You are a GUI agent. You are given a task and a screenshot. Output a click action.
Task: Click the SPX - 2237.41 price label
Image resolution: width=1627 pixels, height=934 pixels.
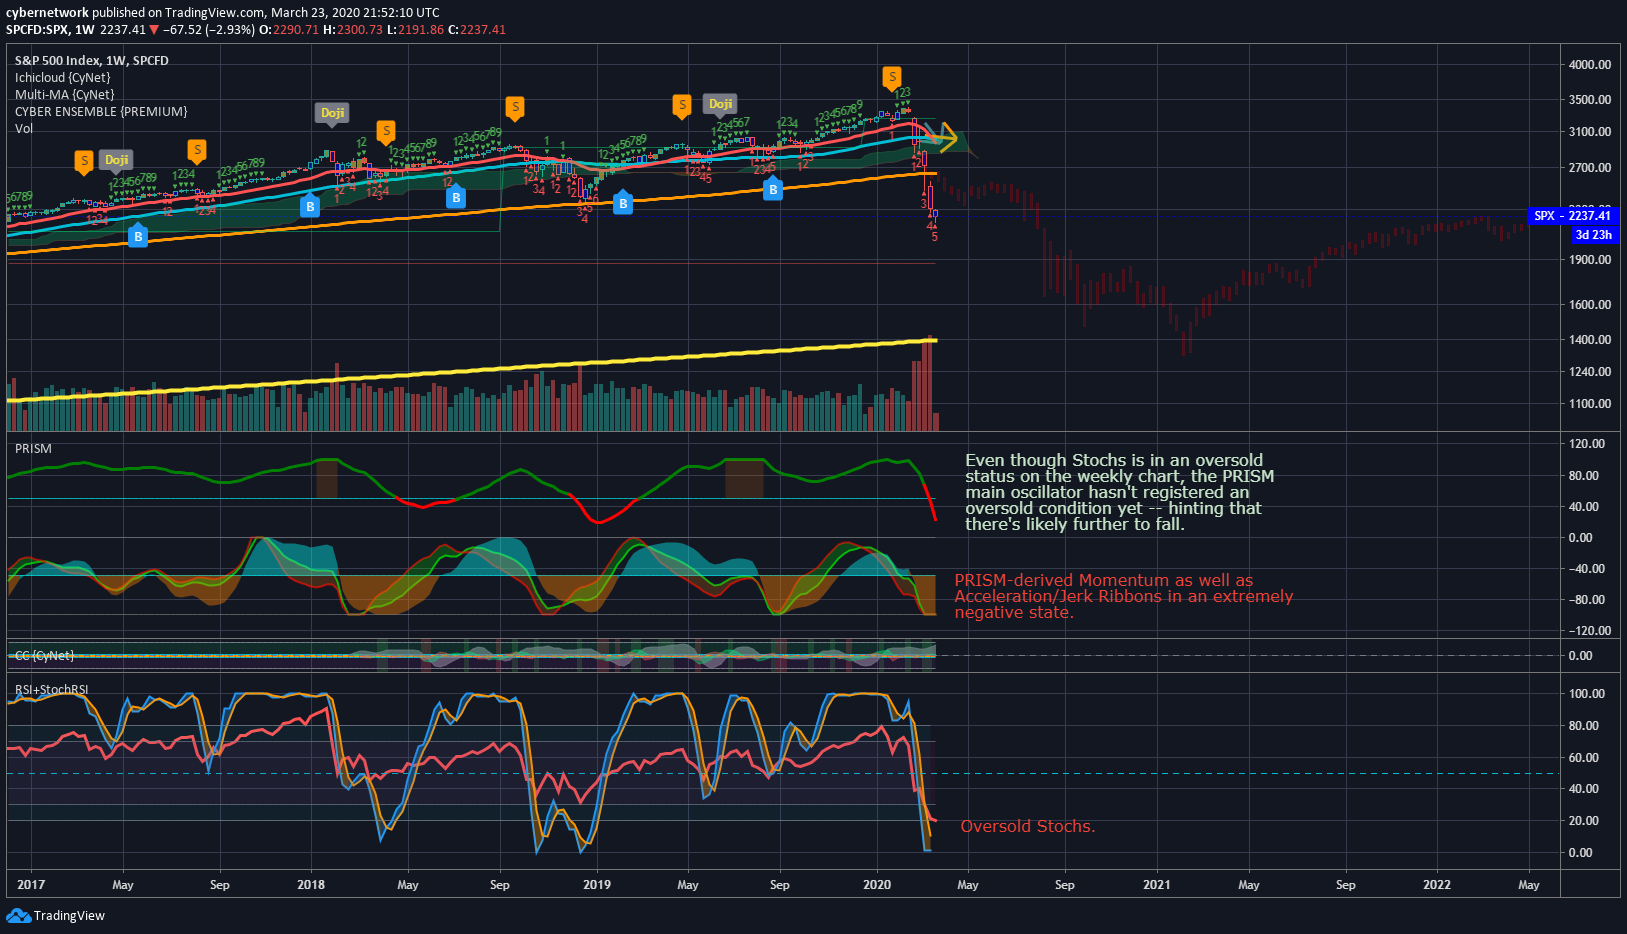(1573, 216)
